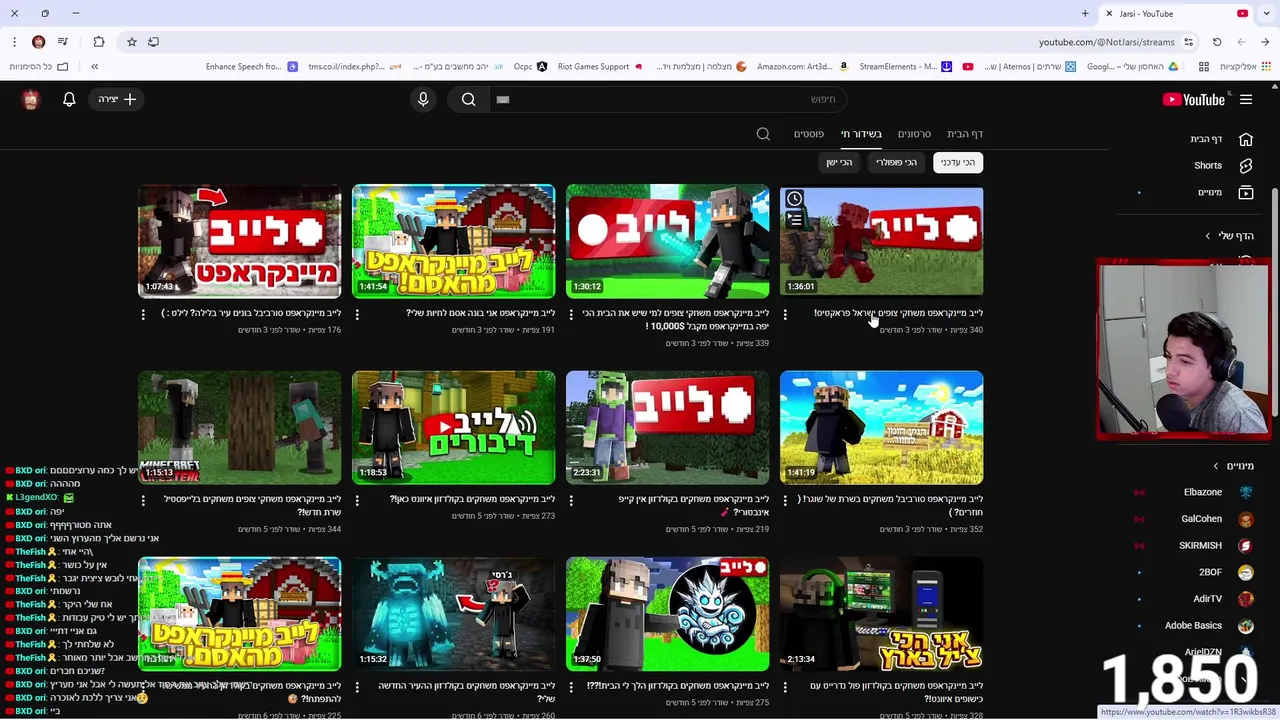This screenshot has width=1280, height=720.
Task: Select the הכי ישן (oldest) filter chip
Action: pyautogui.click(x=839, y=162)
